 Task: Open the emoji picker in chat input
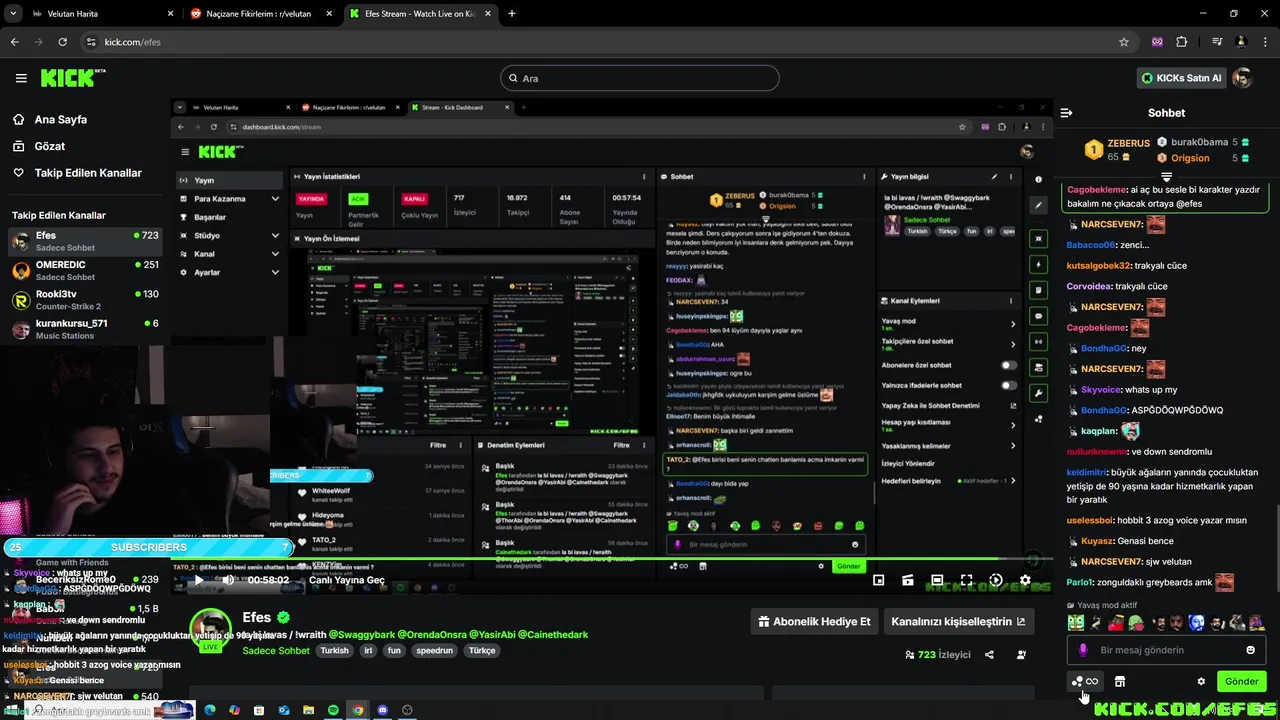pos(1250,650)
